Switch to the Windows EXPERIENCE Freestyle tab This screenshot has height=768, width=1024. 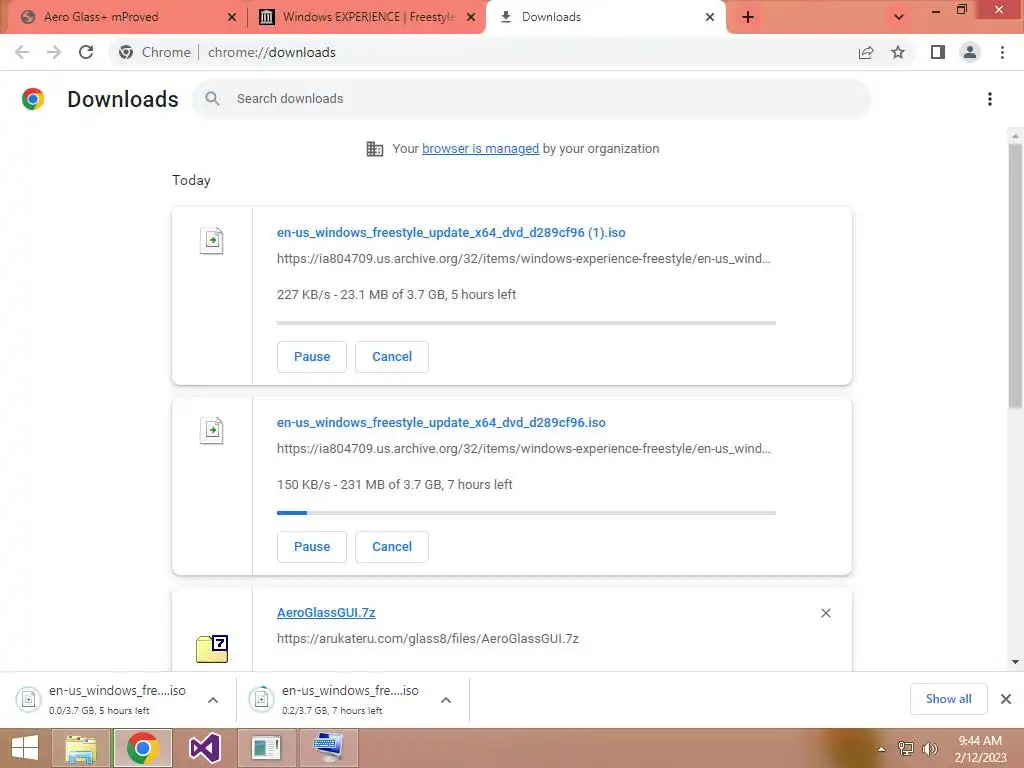coord(369,17)
